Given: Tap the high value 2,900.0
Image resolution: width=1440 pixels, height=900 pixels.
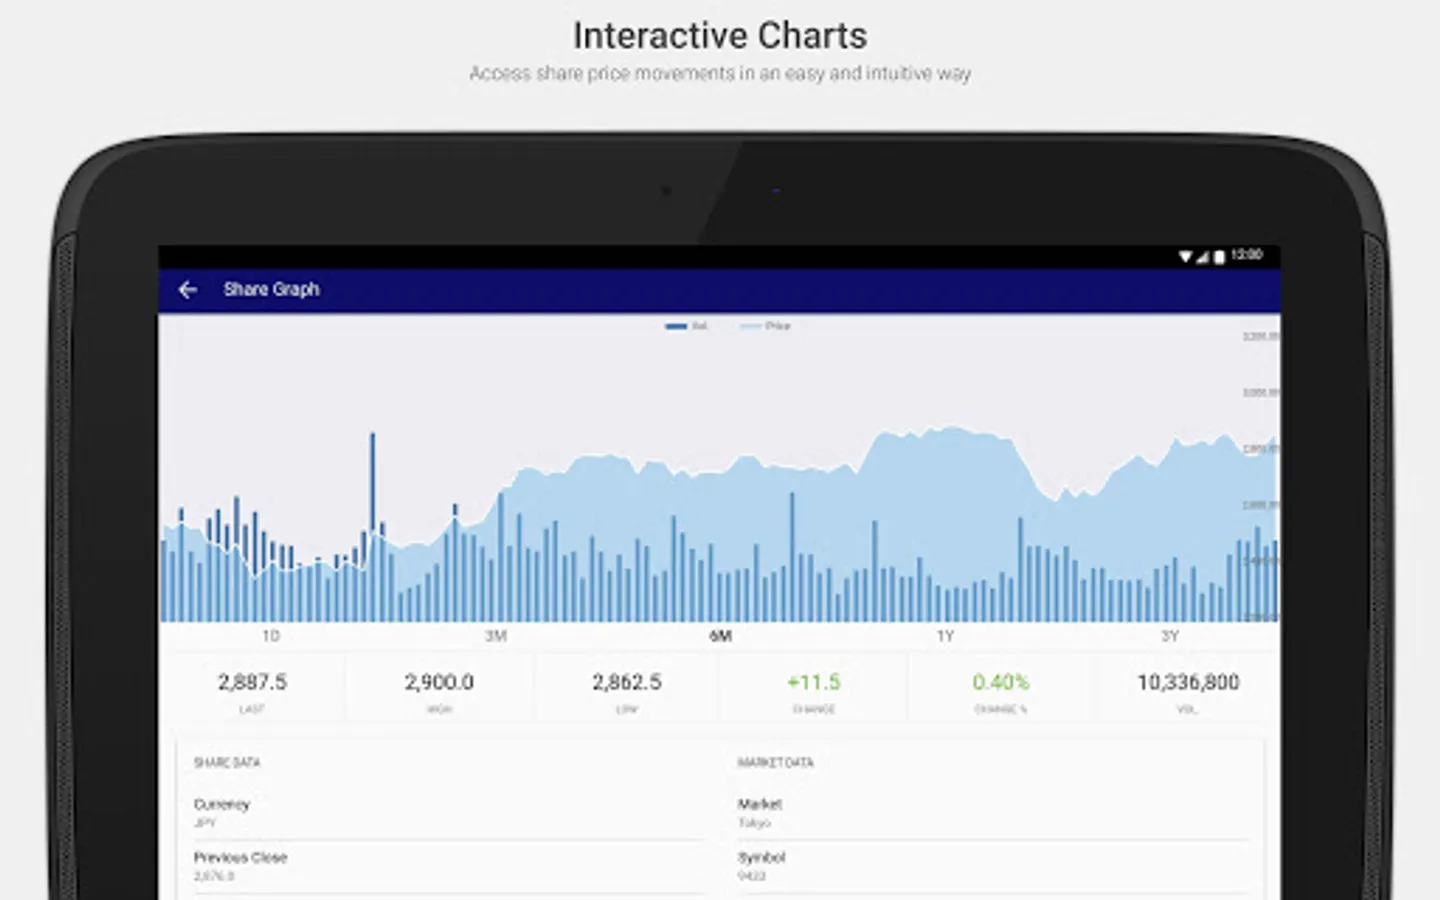Looking at the screenshot, I should tap(439, 682).
